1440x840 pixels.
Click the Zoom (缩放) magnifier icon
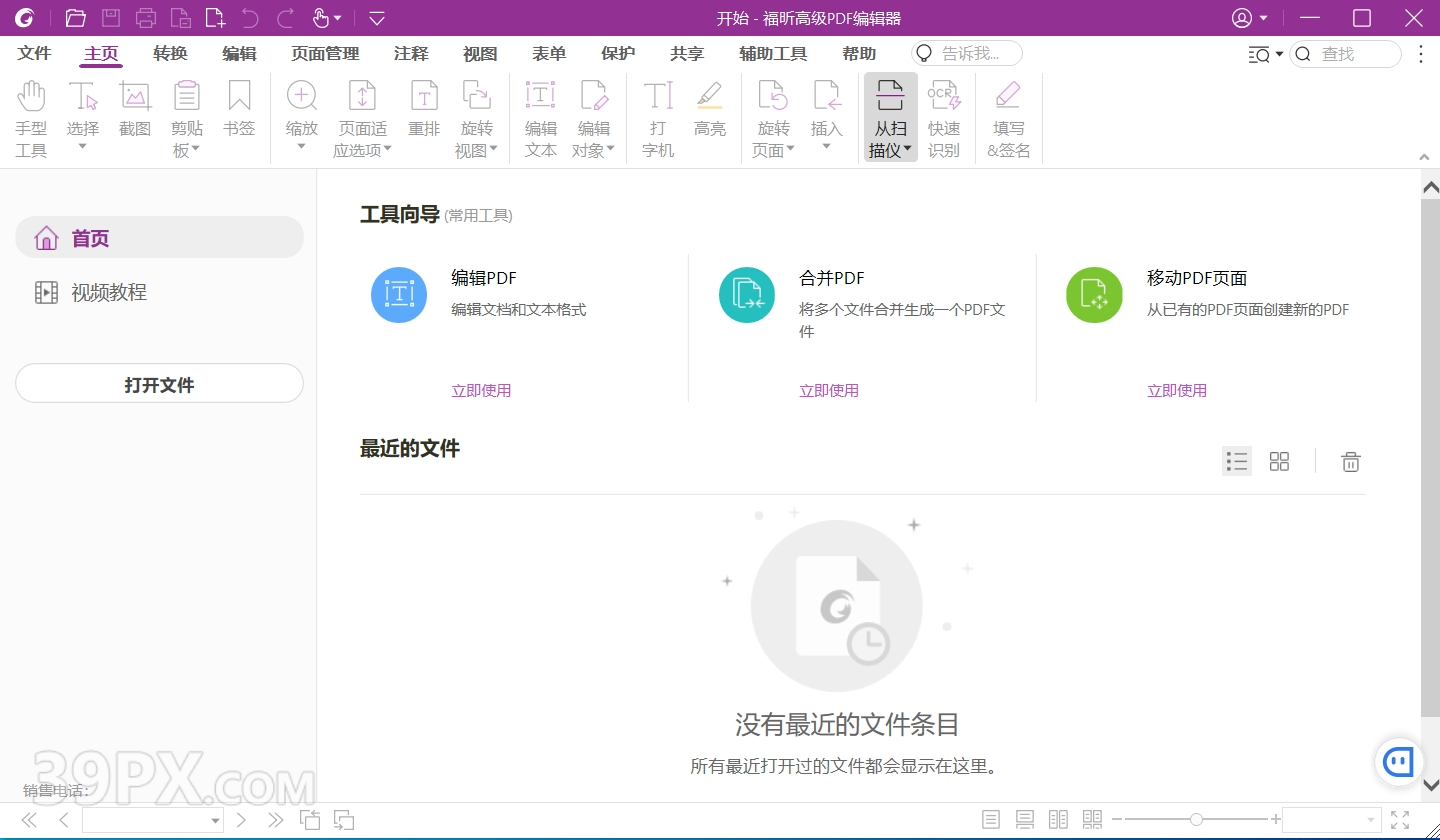point(302,96)
